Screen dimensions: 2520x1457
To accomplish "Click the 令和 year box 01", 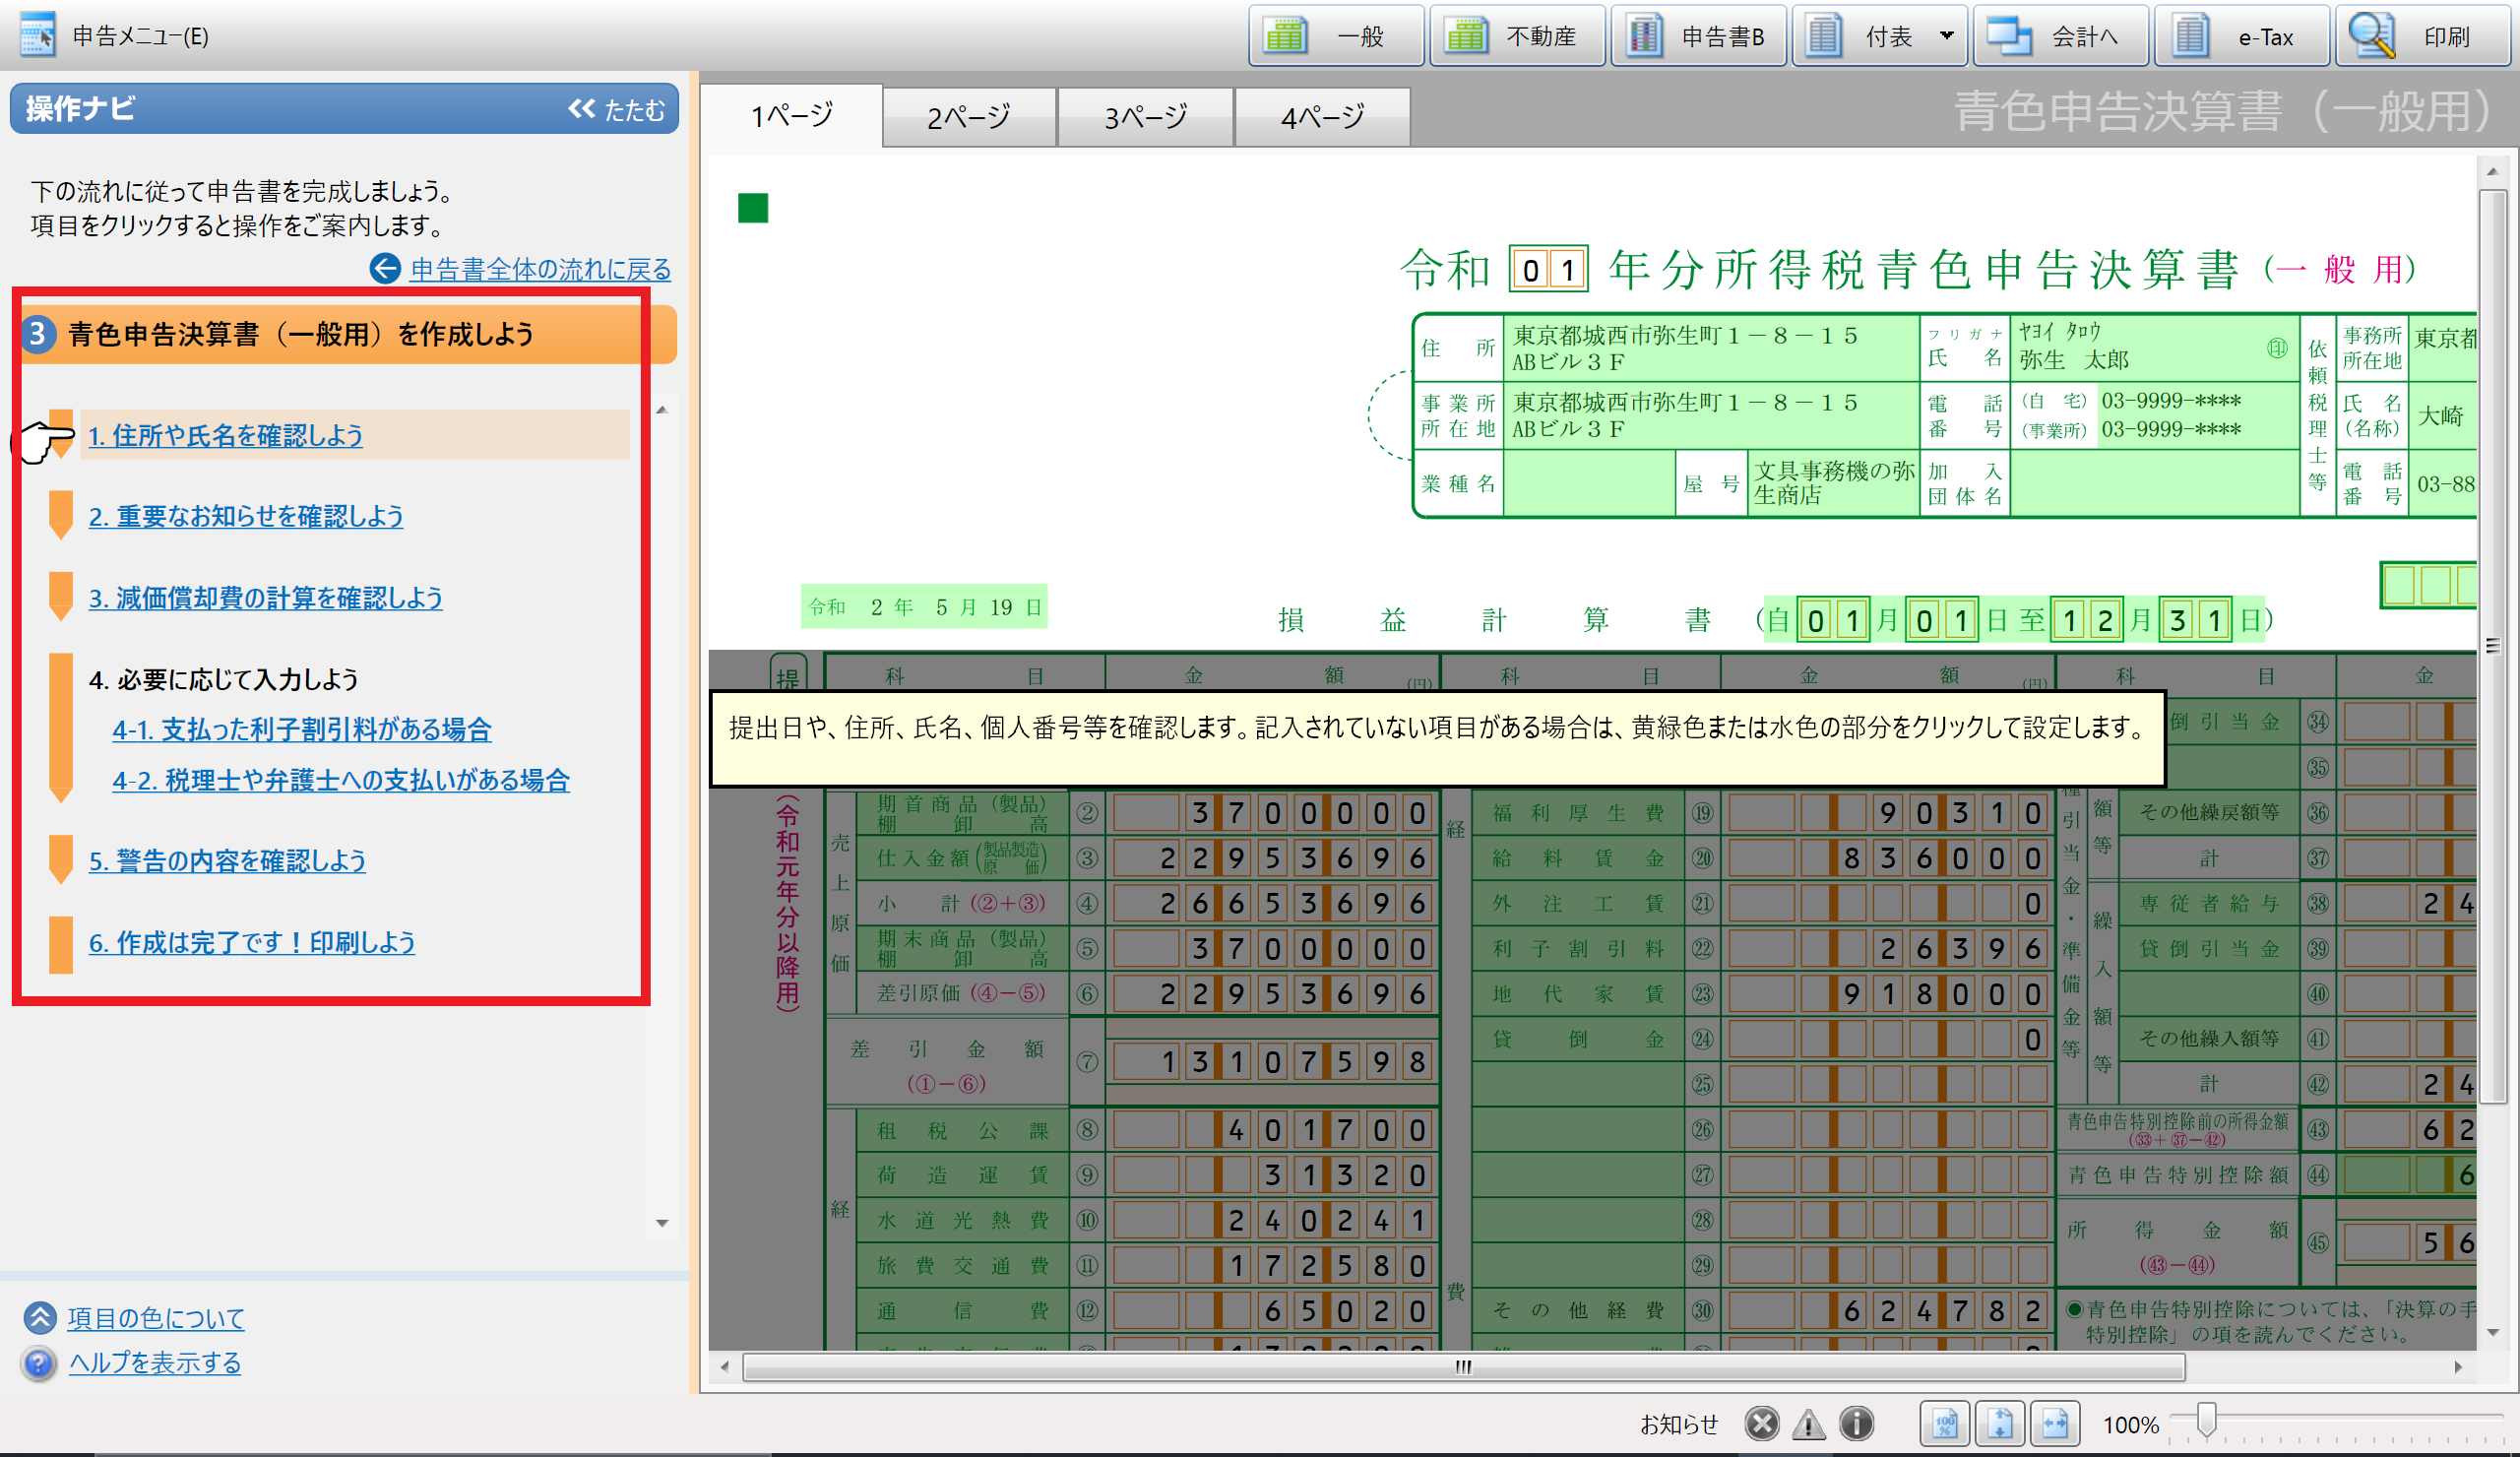I will tap(1548, 269).
